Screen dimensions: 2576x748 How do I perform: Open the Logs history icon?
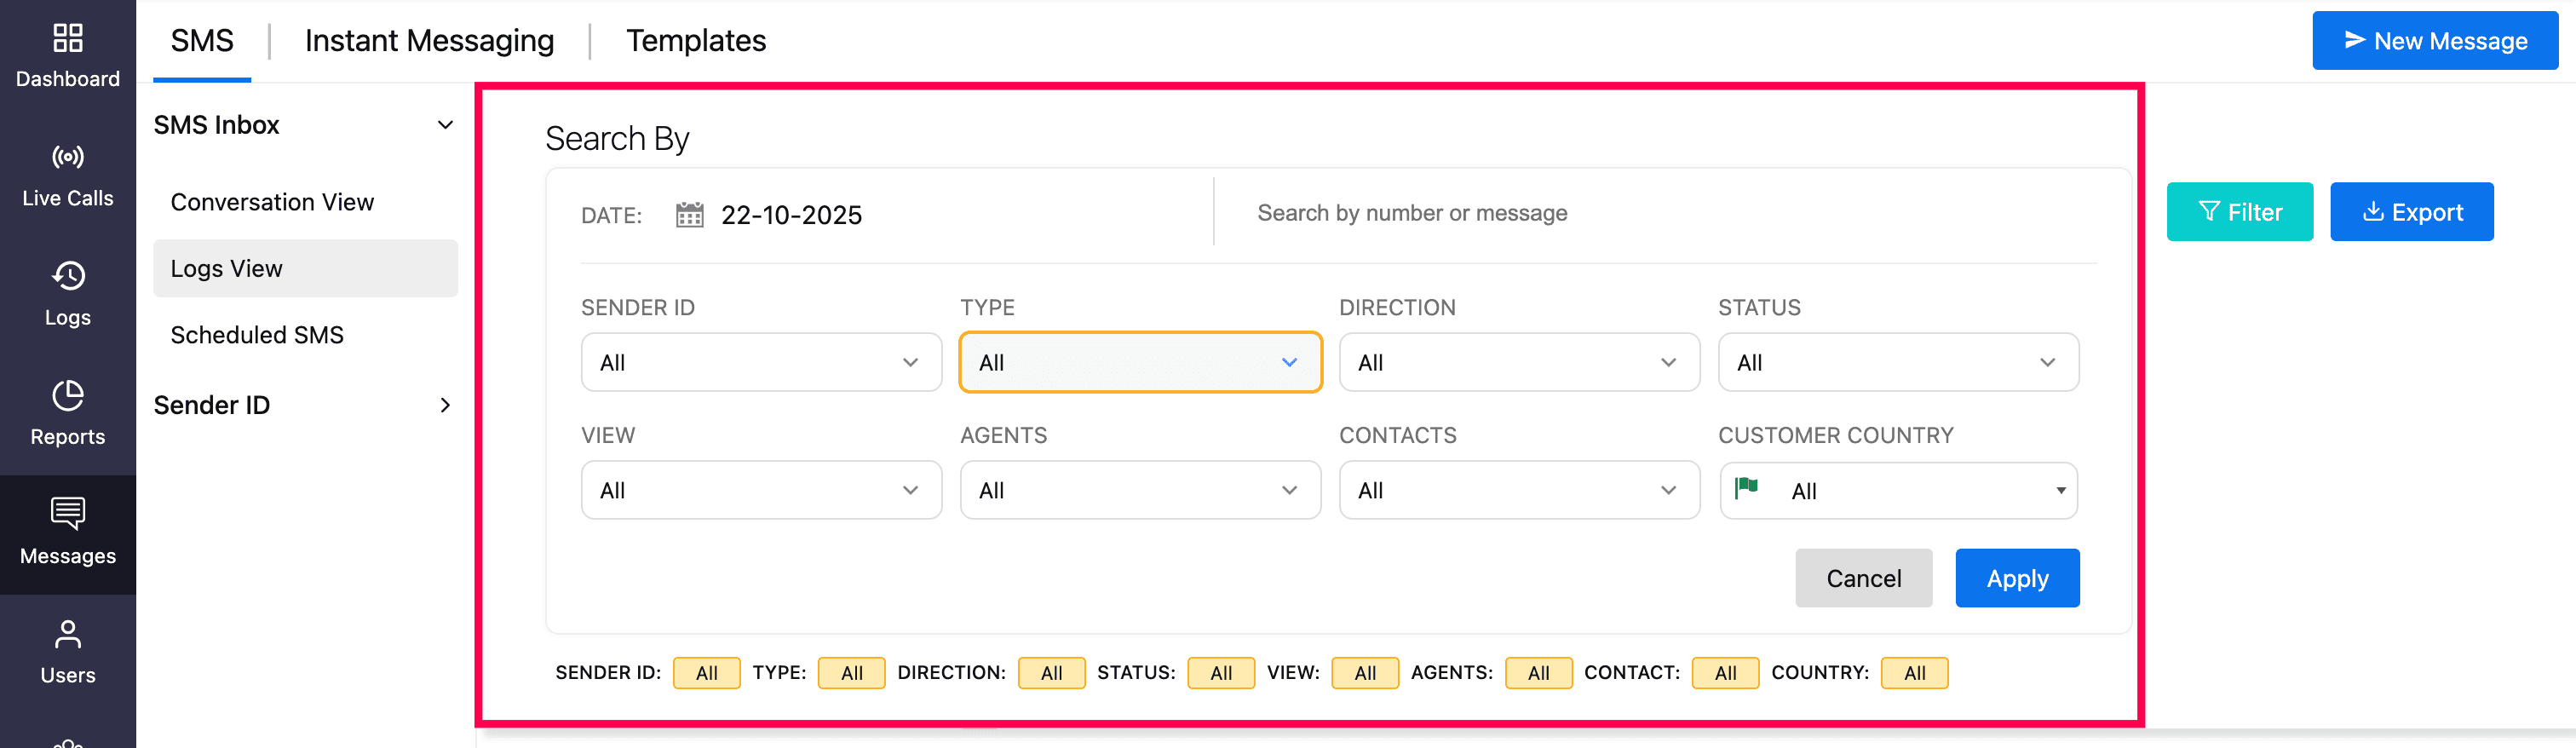pos(68,276)
